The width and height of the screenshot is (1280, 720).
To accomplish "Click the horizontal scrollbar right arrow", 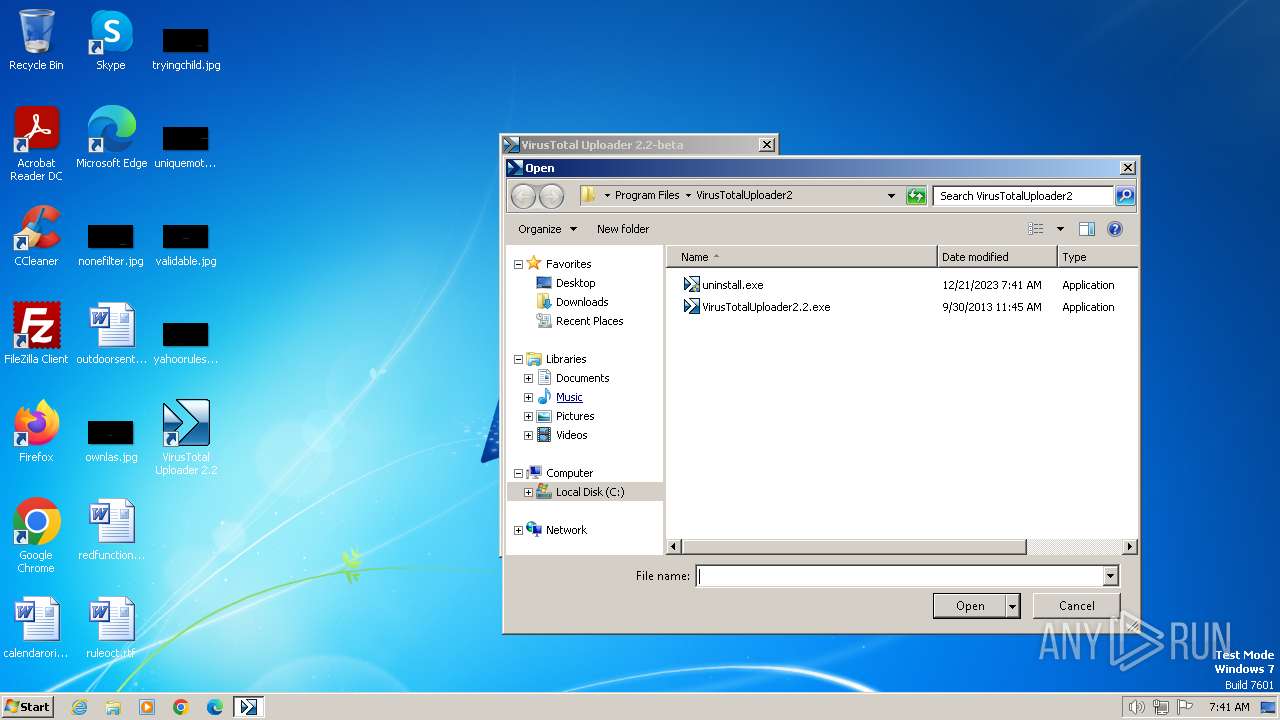I will pyautogui.click(x=1130, y=547).
